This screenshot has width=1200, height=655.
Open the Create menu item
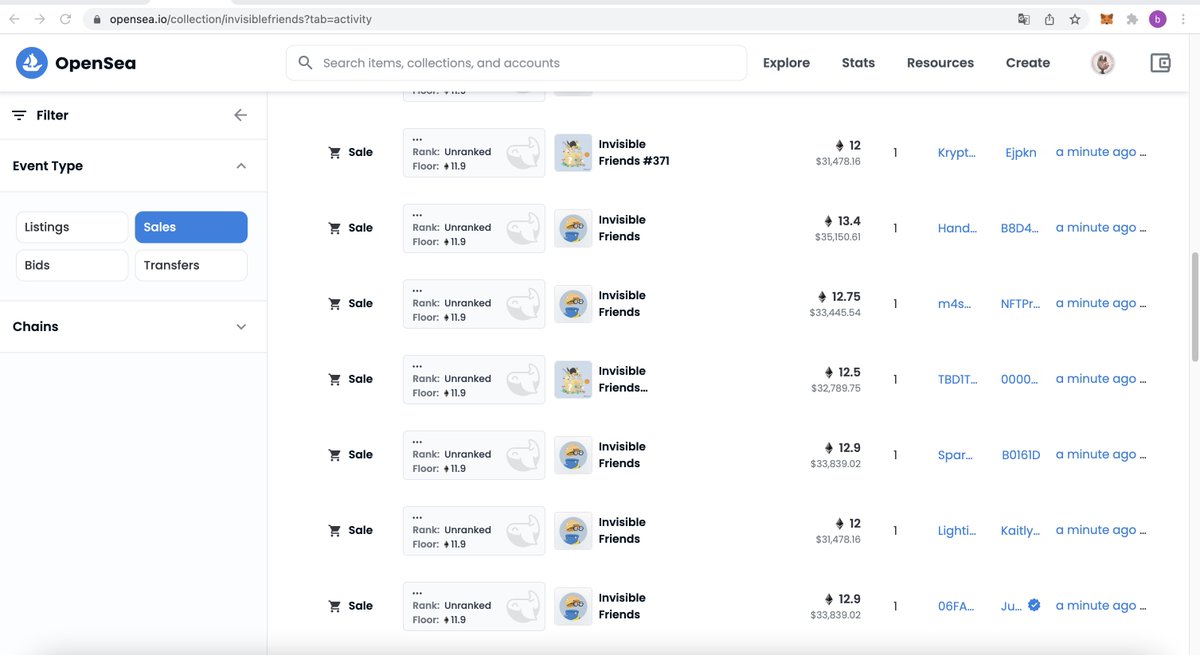coord(1028,63)
